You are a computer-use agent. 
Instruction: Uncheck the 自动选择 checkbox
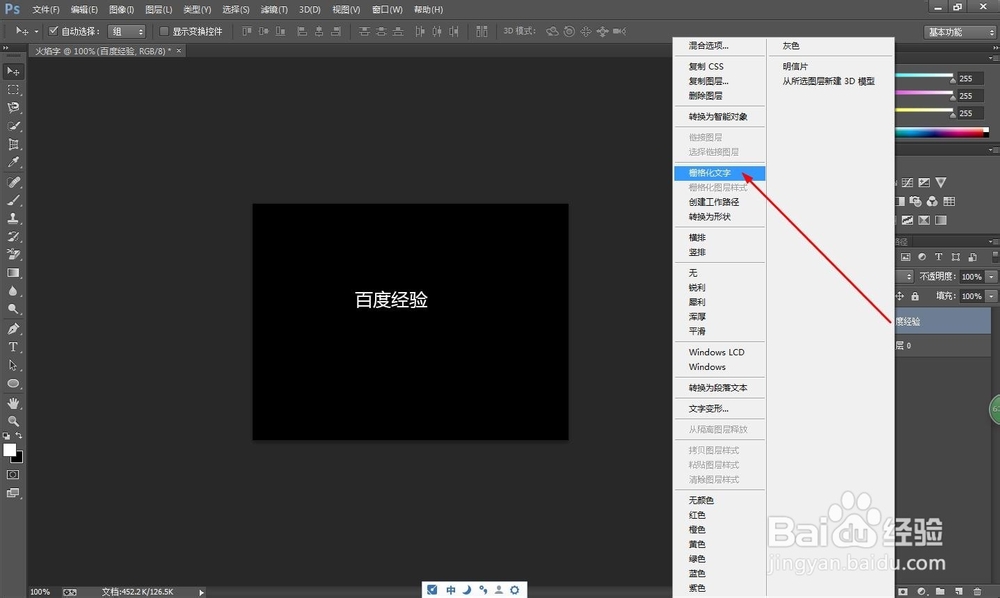(54, 31)
